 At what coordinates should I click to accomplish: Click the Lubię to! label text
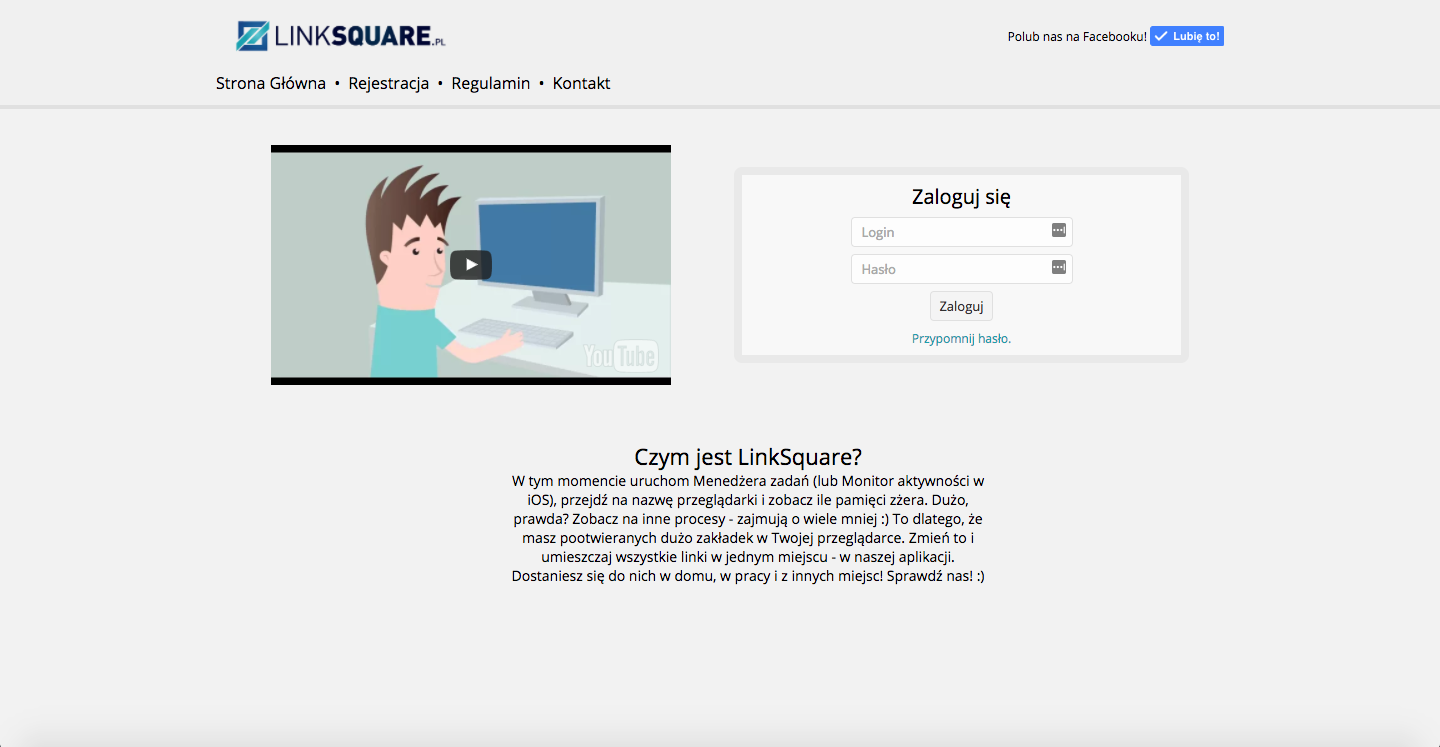(1196, 36)
